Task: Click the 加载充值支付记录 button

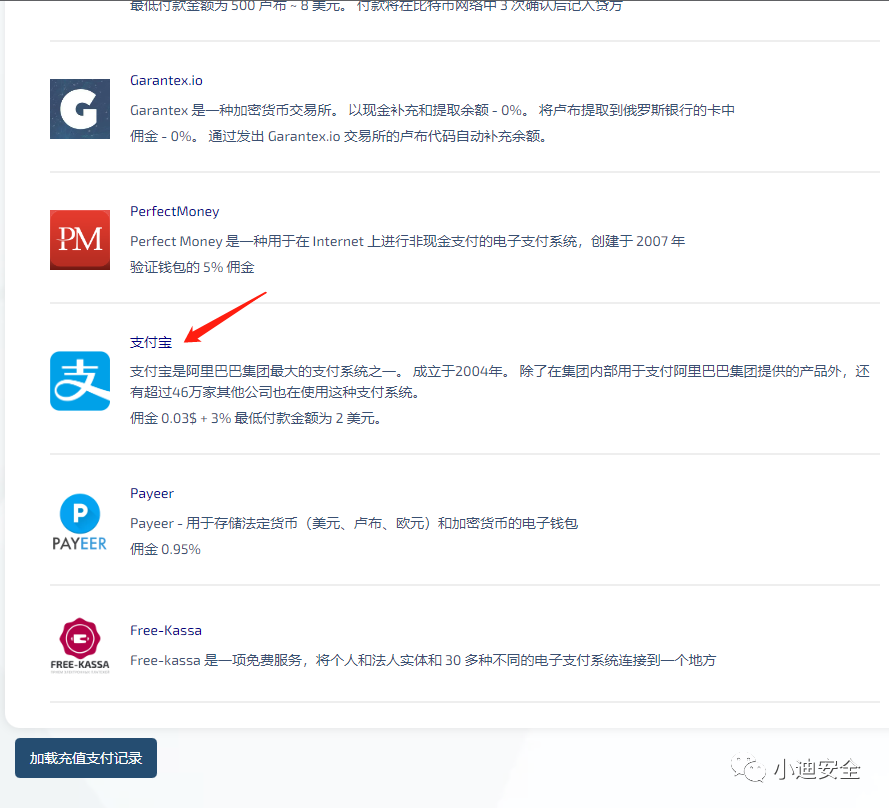Action: tap(86, 758)
